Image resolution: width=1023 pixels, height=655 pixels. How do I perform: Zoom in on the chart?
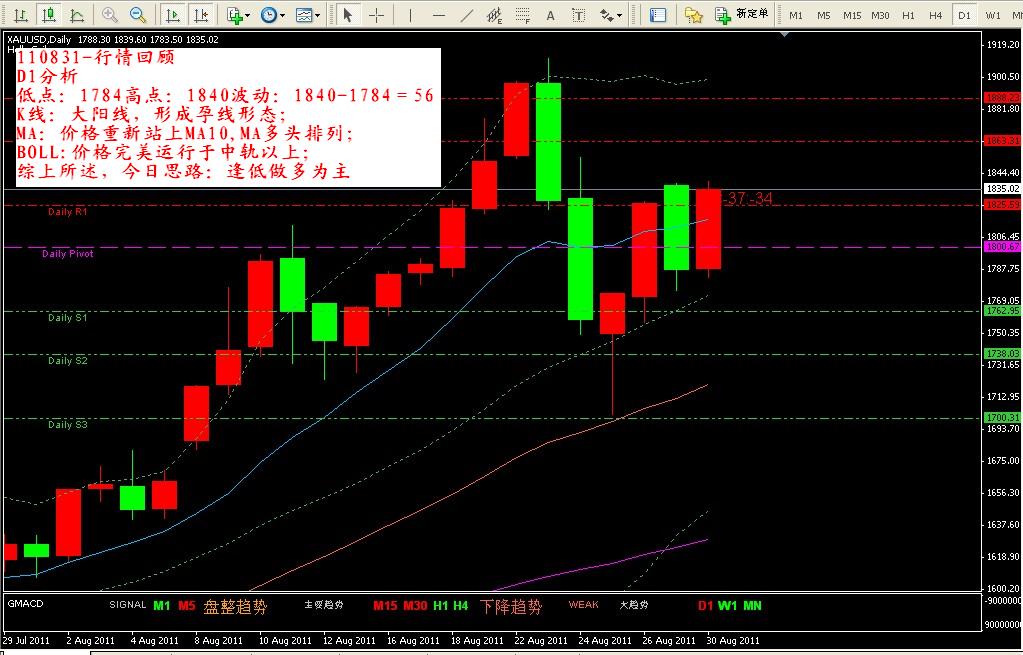(110, 15)
